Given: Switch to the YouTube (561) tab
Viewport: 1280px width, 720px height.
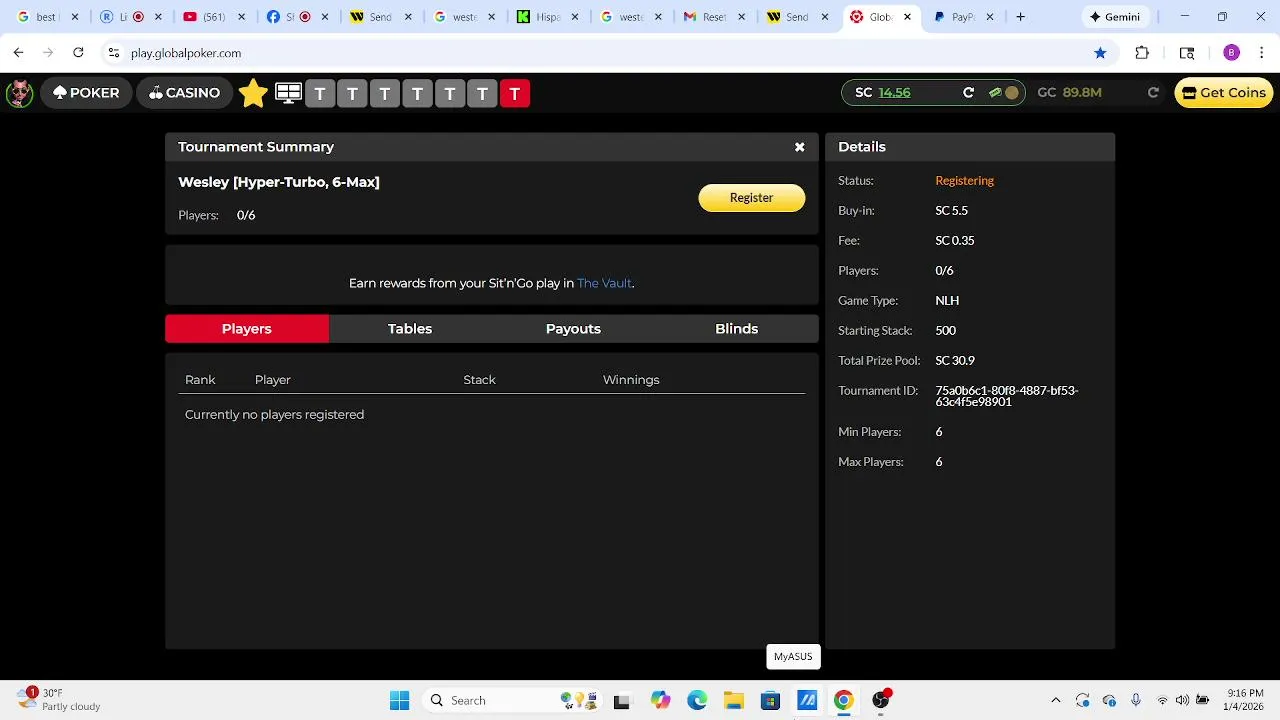Looking at the screenshot, I should click(212, 17).
